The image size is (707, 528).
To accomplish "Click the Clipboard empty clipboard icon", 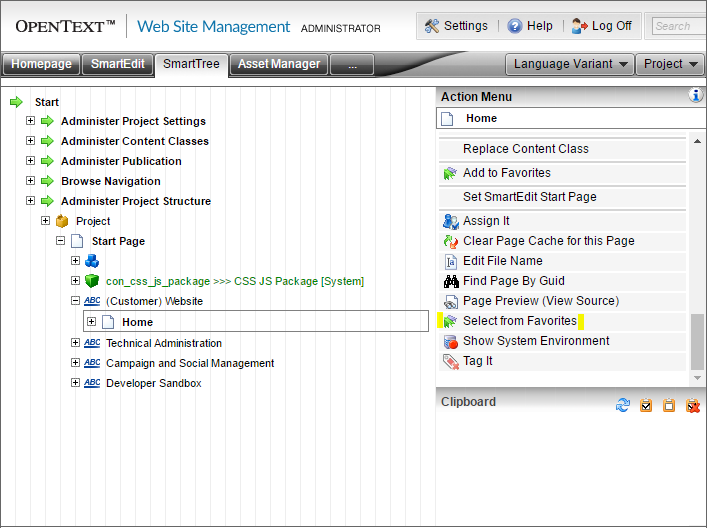I will pos(669,405).
